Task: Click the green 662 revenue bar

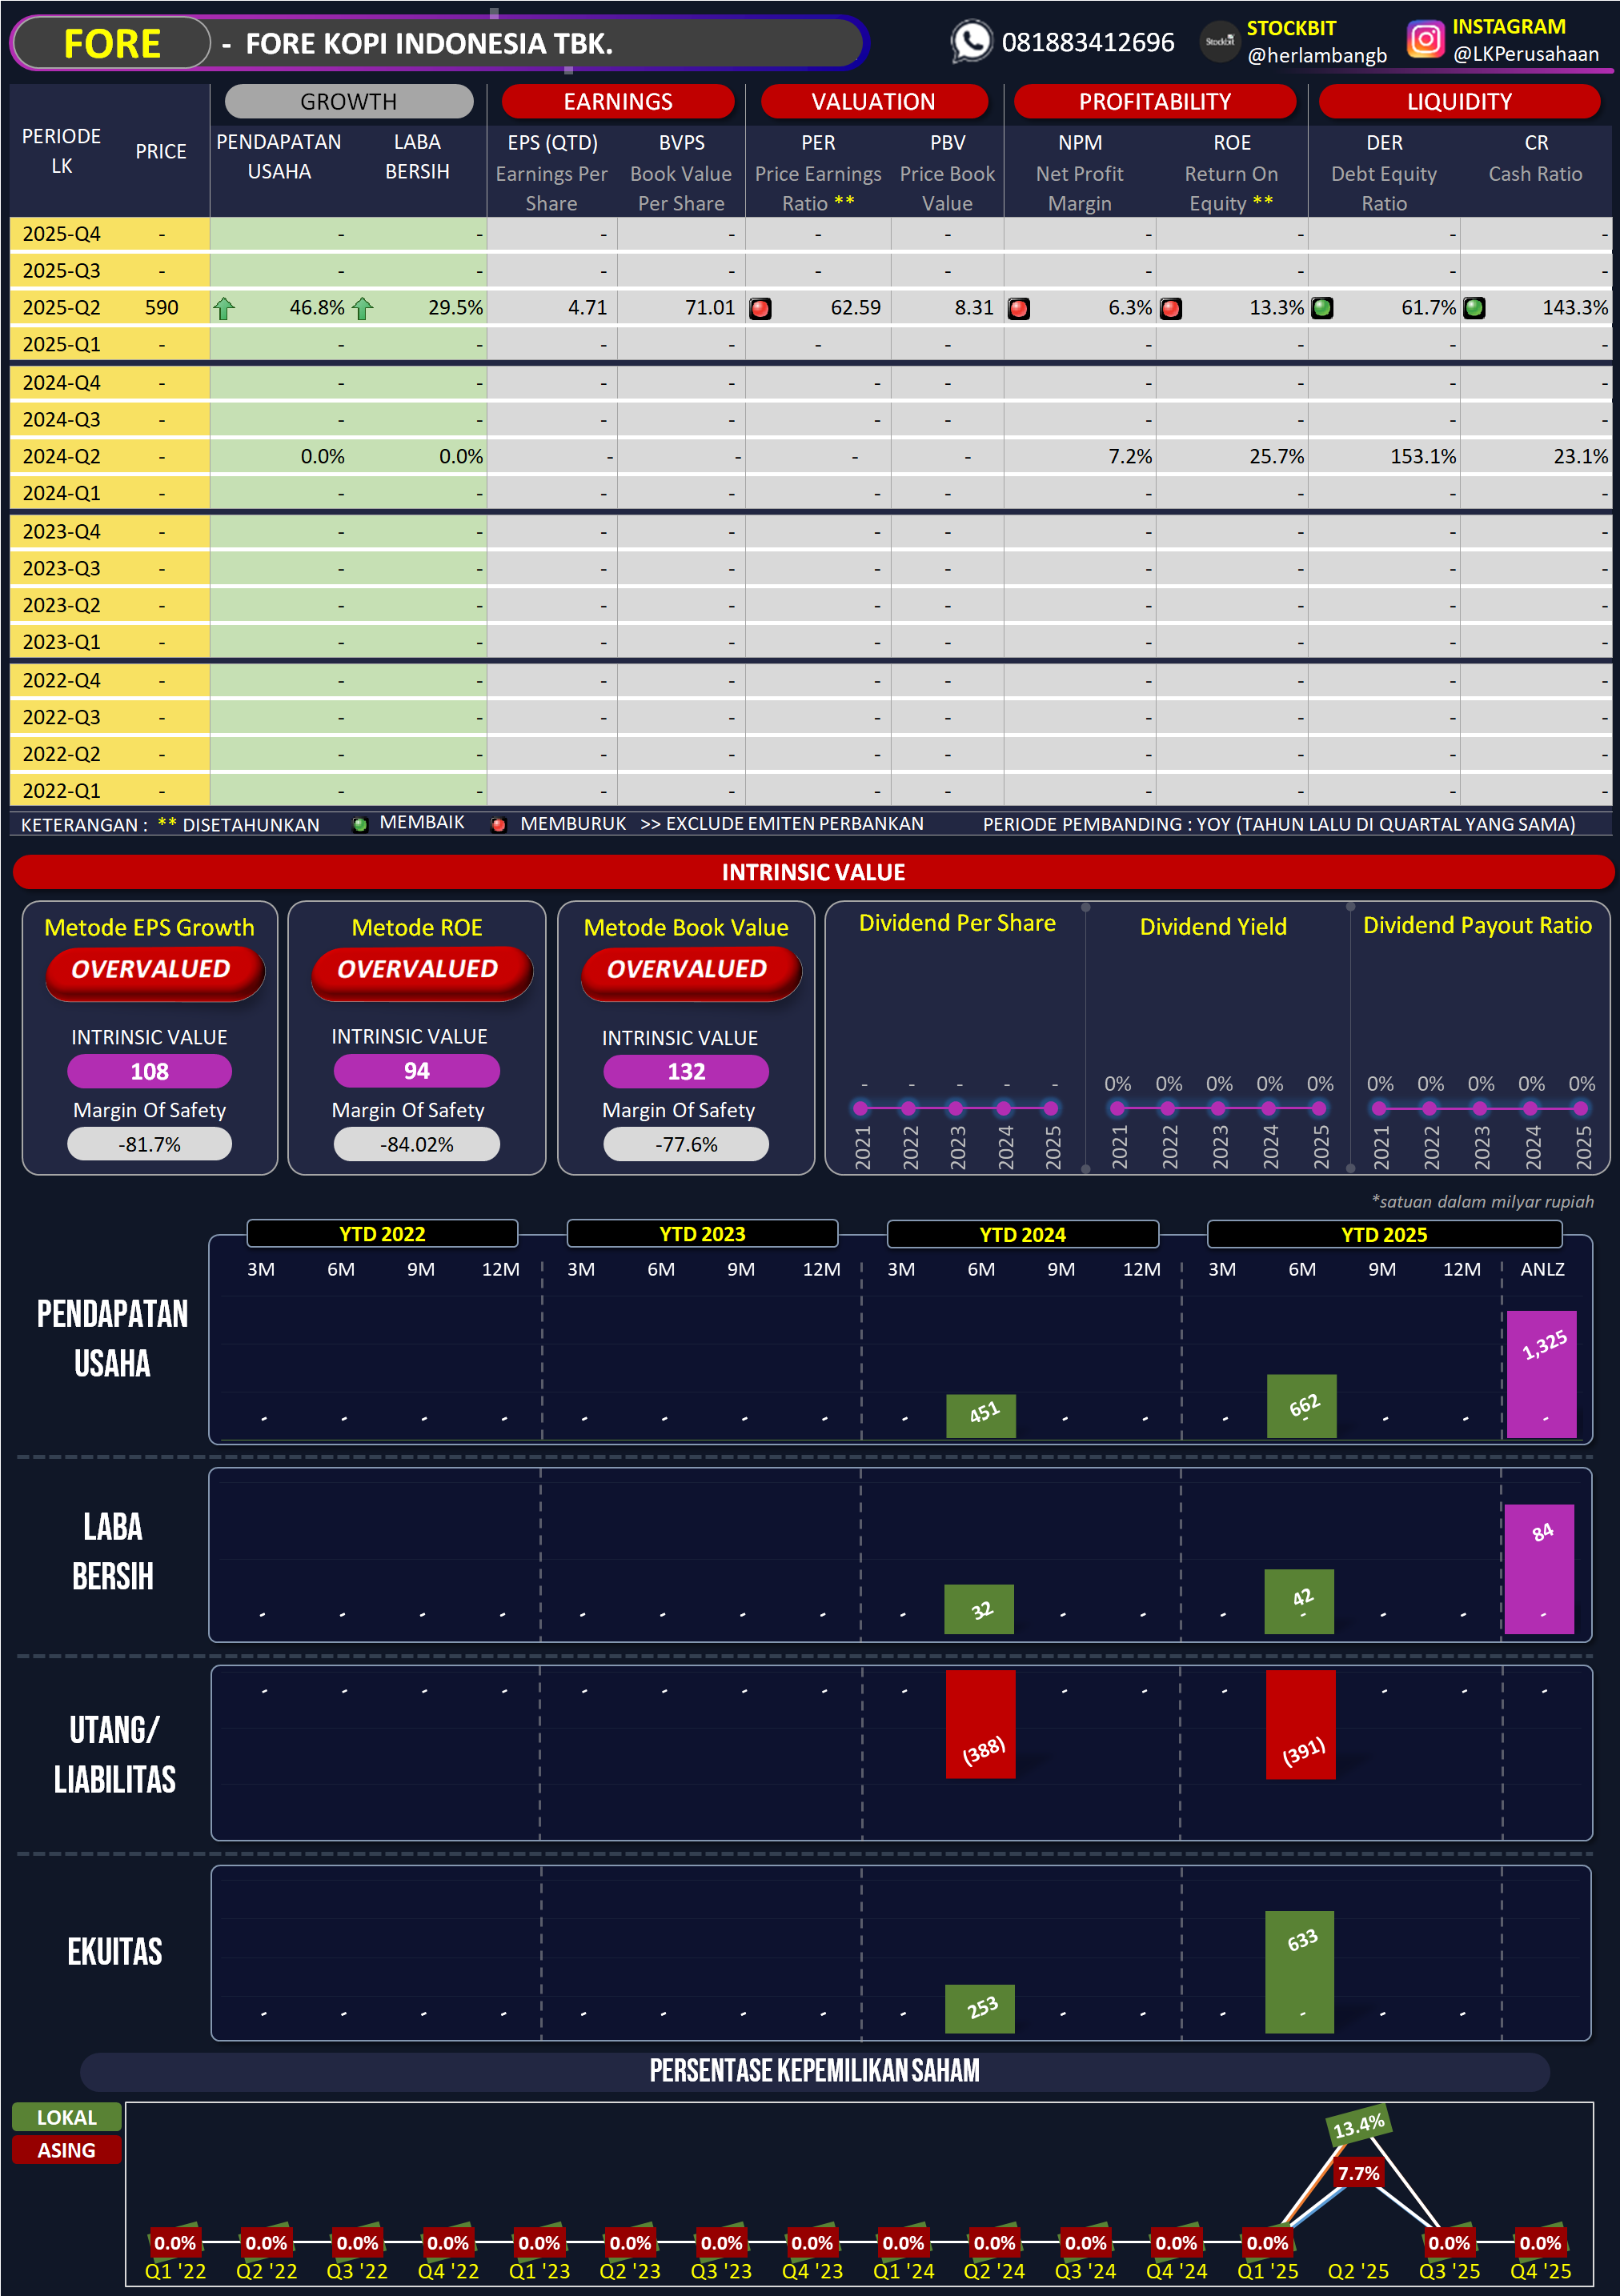Action: (1301, 1406)
